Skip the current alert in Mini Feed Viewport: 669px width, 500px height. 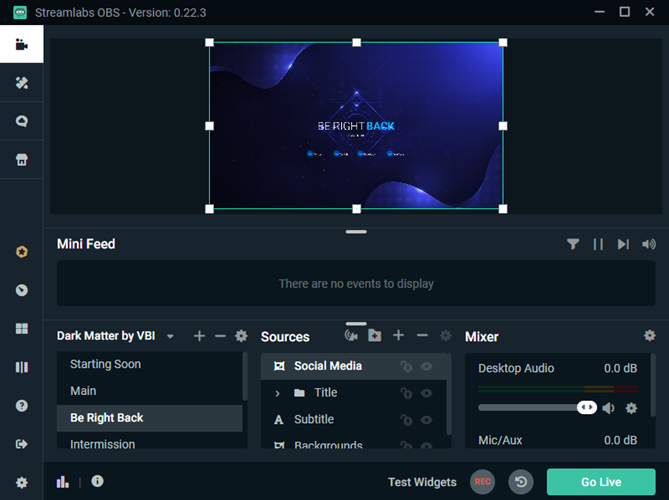pos(623,244)
